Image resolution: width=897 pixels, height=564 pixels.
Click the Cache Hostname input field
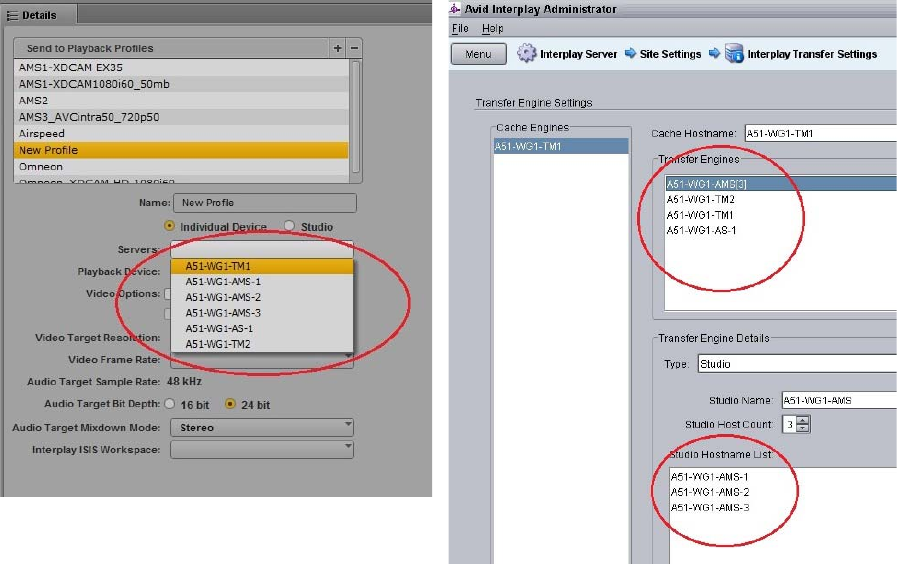tap(820, 133)
